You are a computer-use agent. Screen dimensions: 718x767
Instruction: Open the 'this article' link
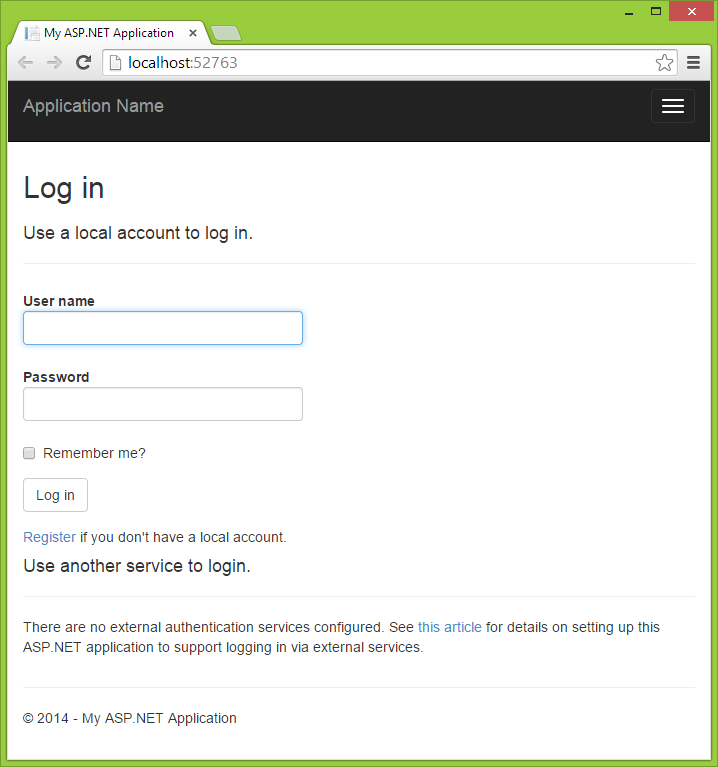pos(449,627)
